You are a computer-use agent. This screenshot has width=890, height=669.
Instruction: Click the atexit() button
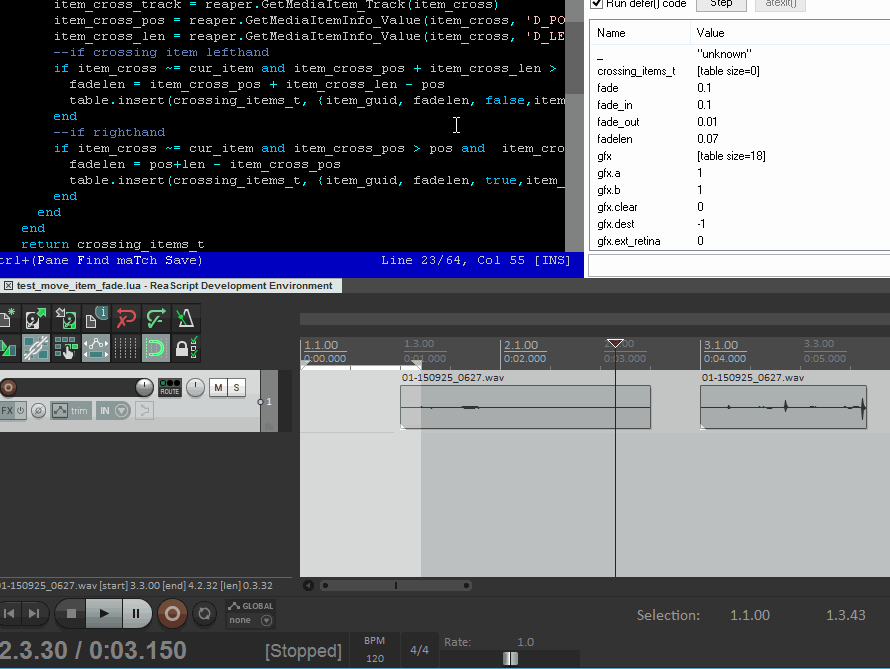(x=781, y=4)
